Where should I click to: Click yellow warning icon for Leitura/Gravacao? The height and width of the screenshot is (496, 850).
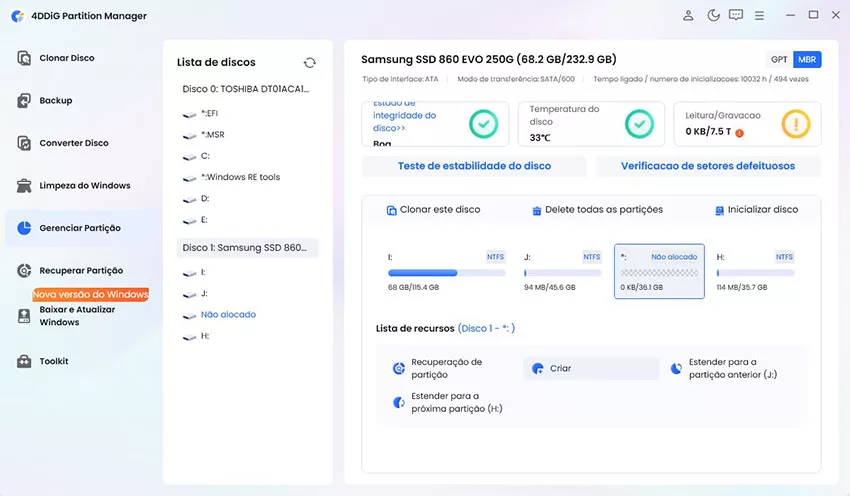pos(796,124)
